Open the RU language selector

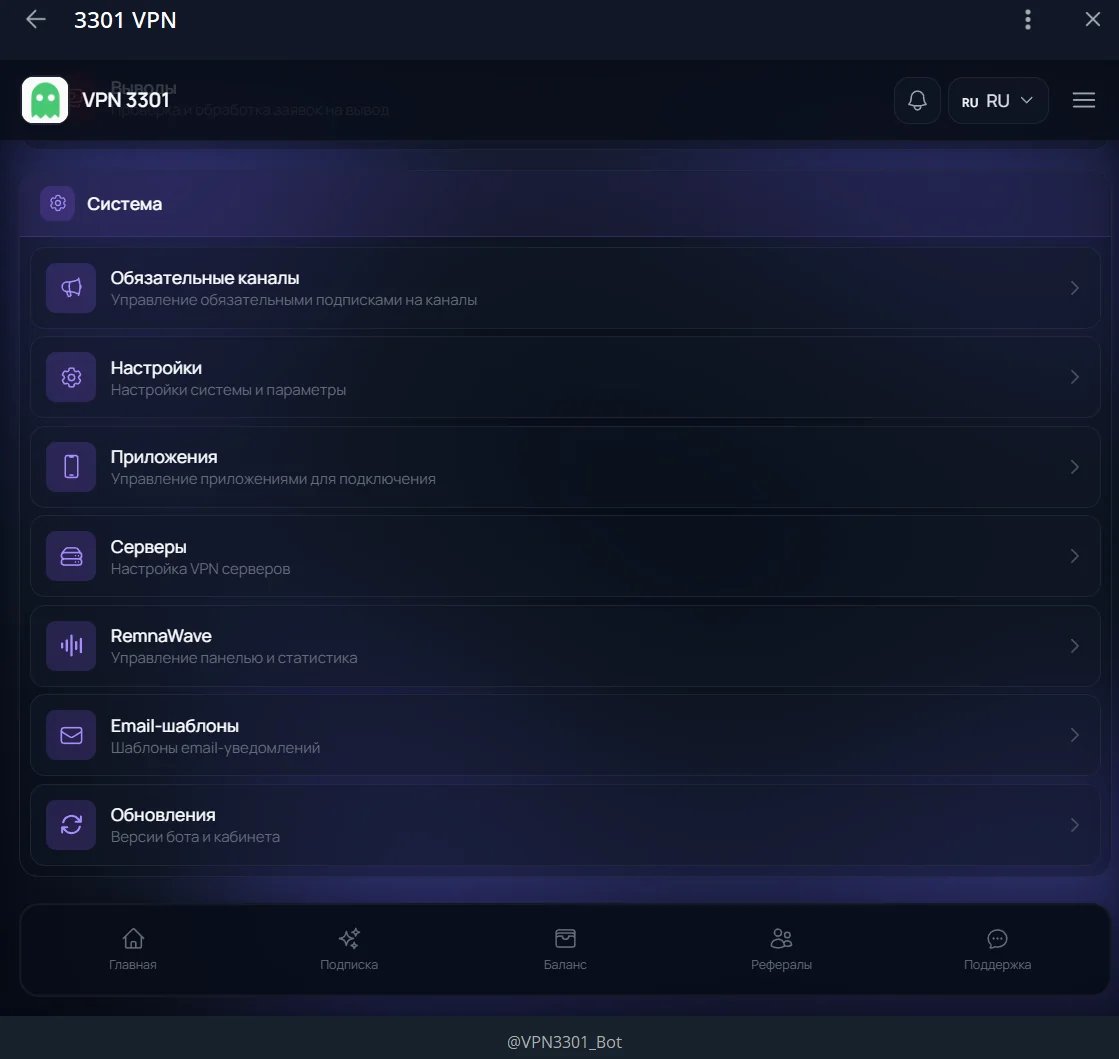(x=997, y=100)
